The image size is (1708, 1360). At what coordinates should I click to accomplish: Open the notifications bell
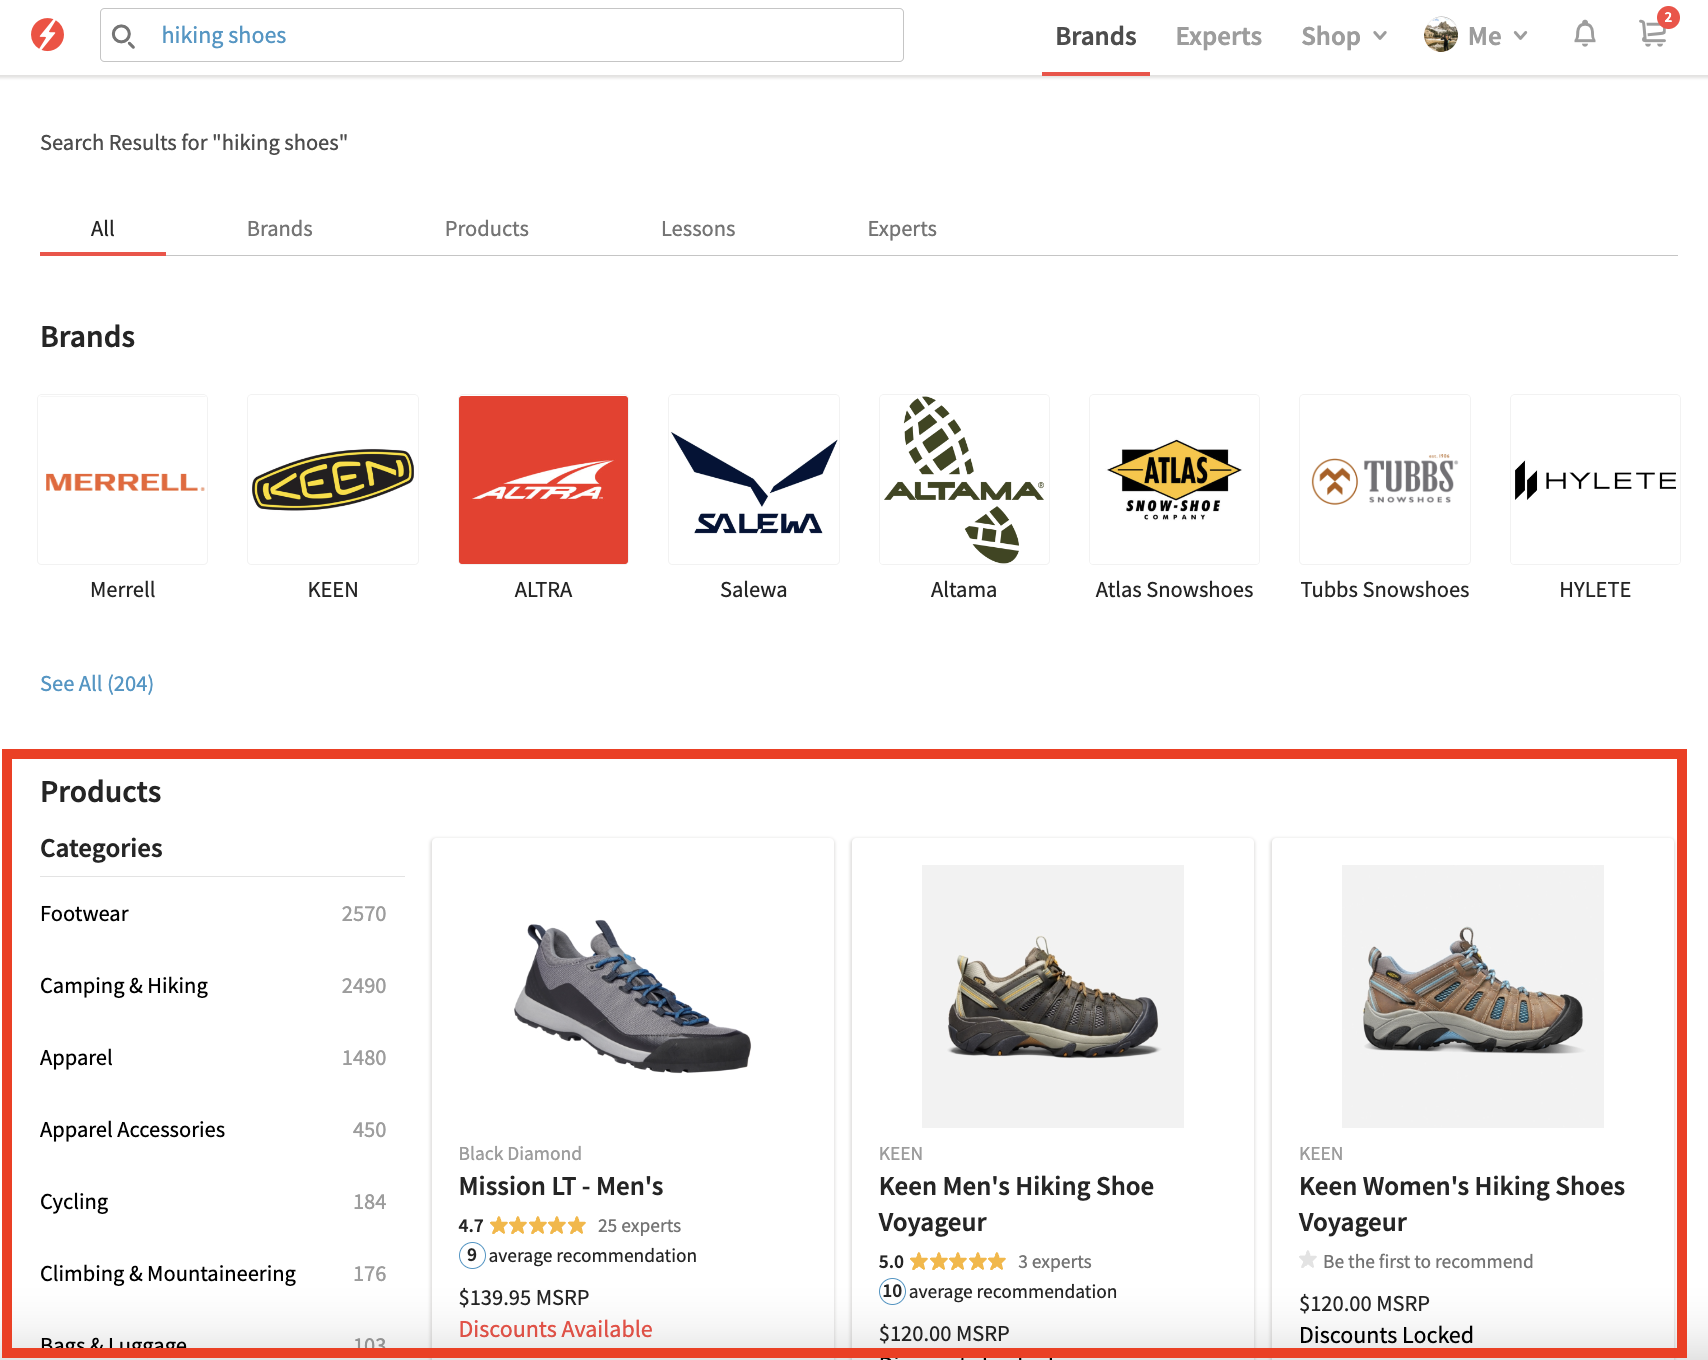pyautogui.click(x=1585, y=35)
